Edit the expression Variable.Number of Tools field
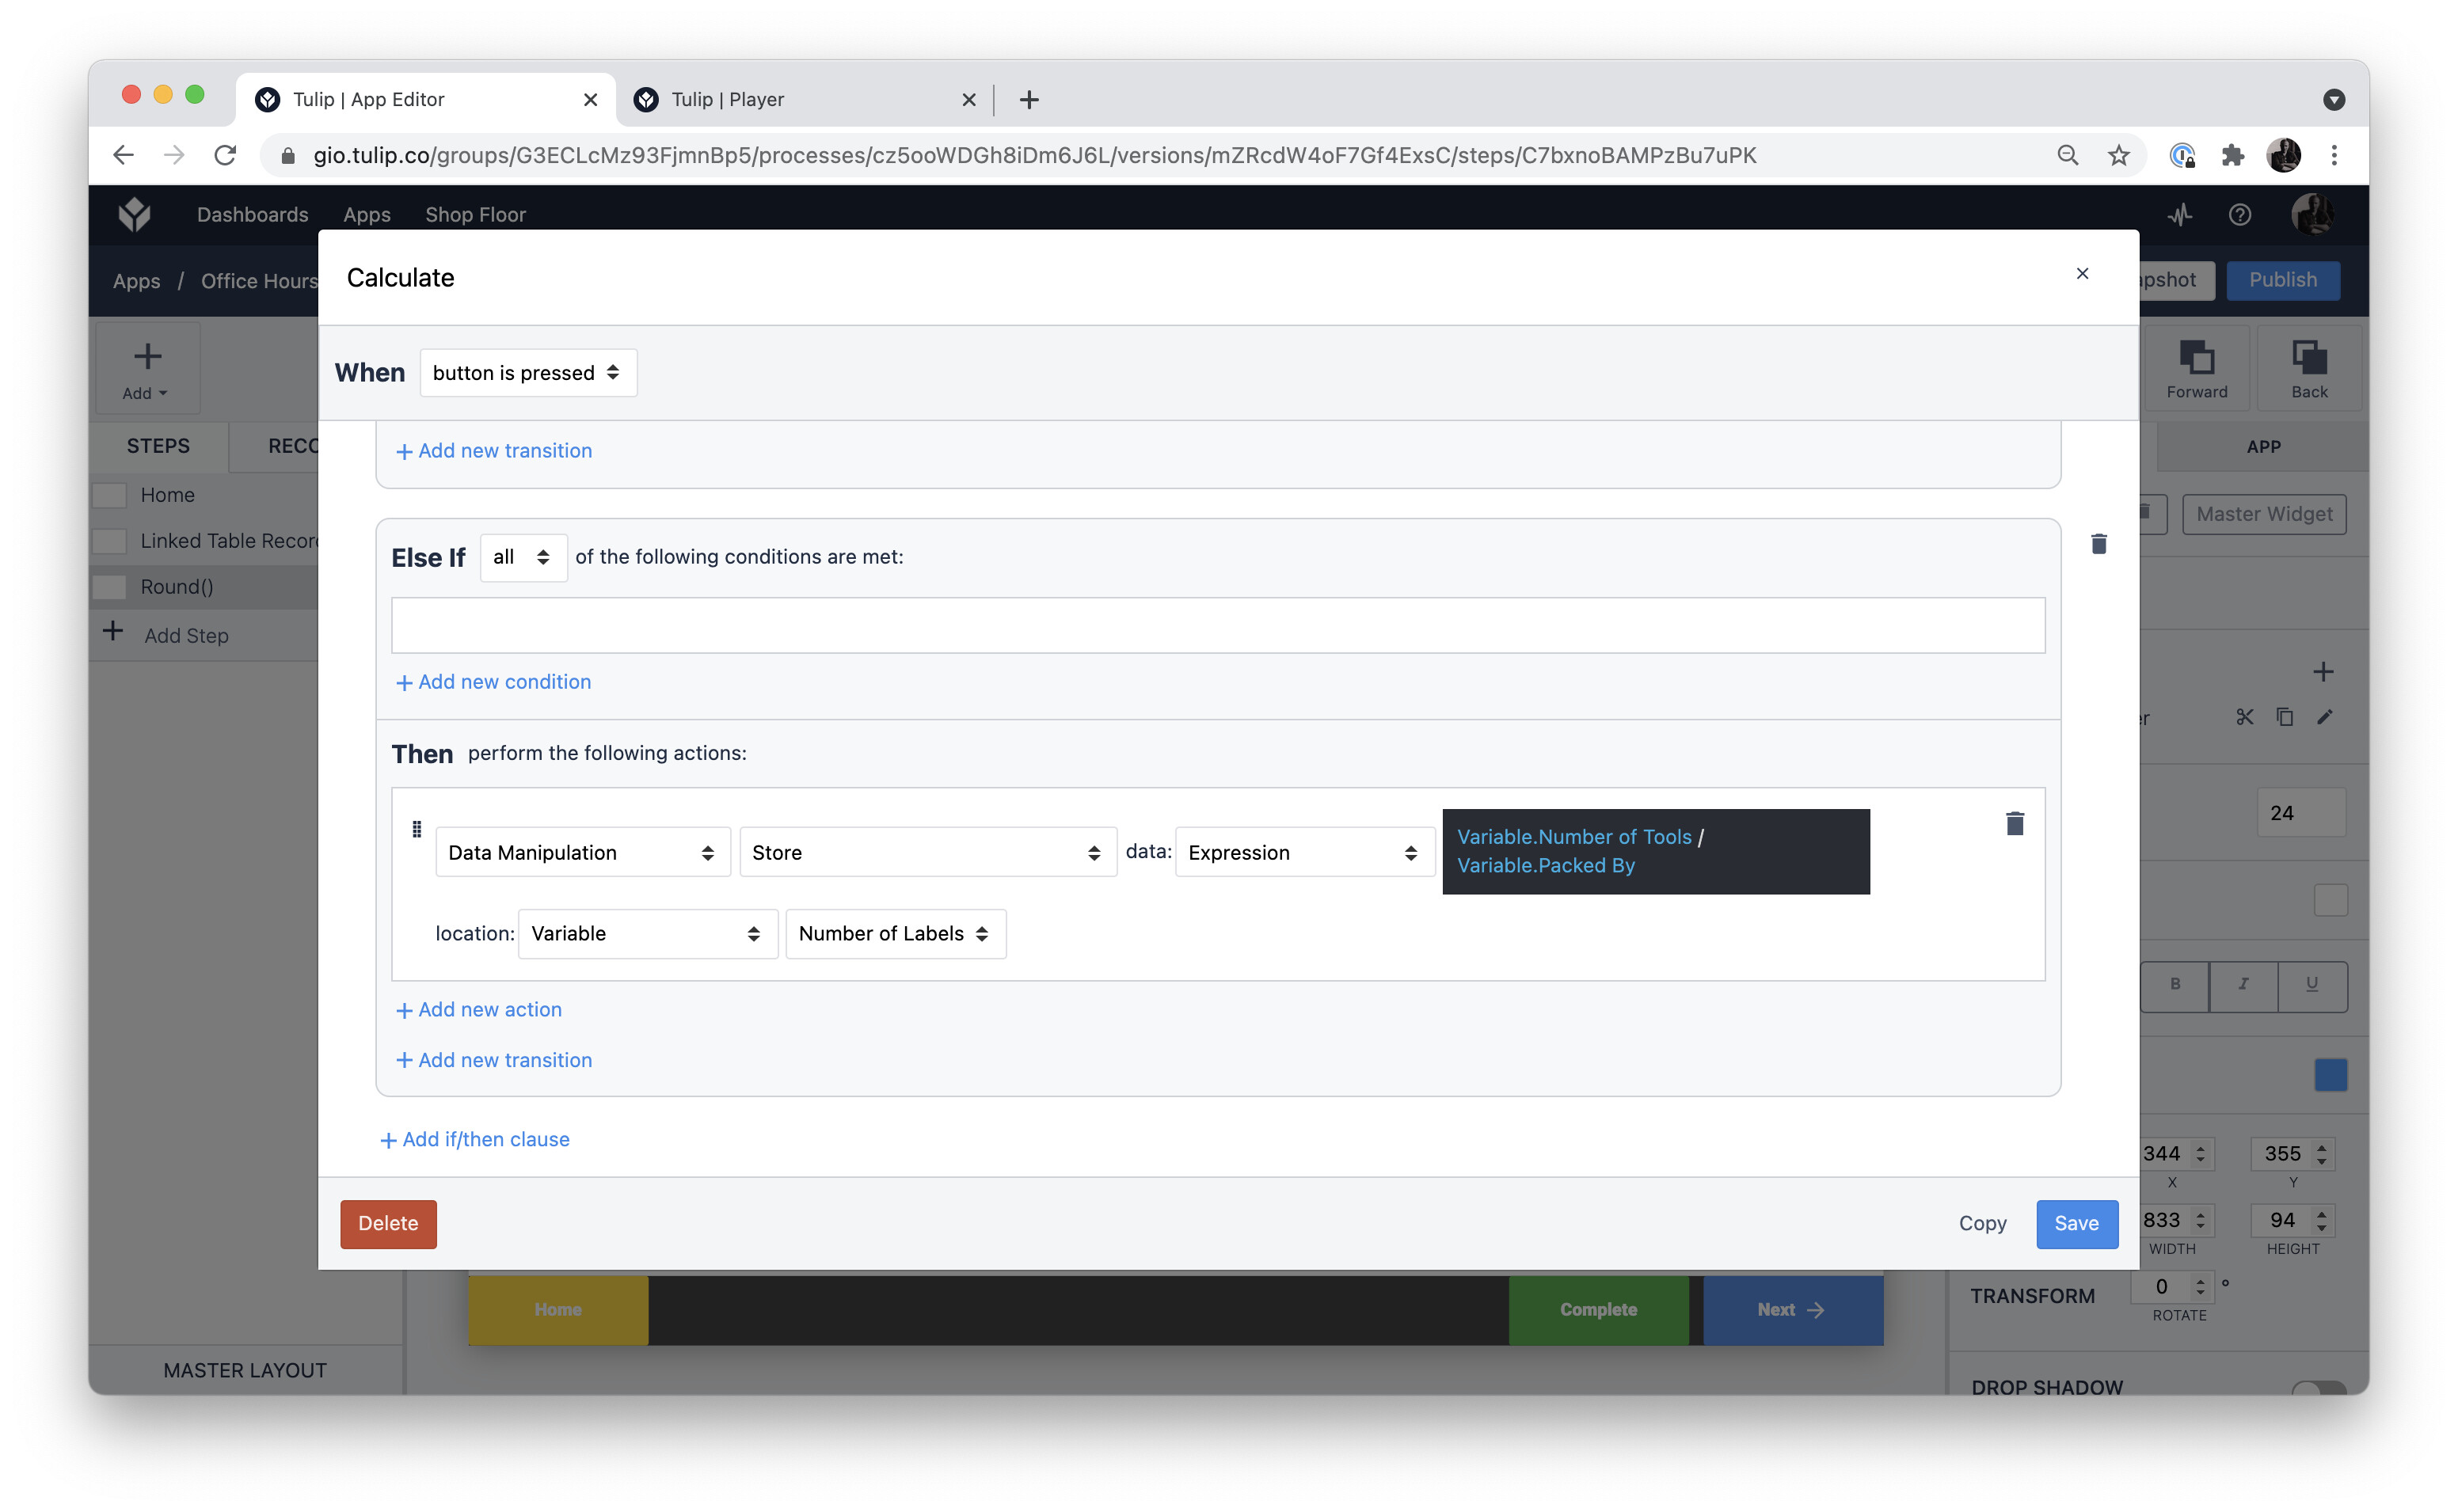 click(1655, 851)
